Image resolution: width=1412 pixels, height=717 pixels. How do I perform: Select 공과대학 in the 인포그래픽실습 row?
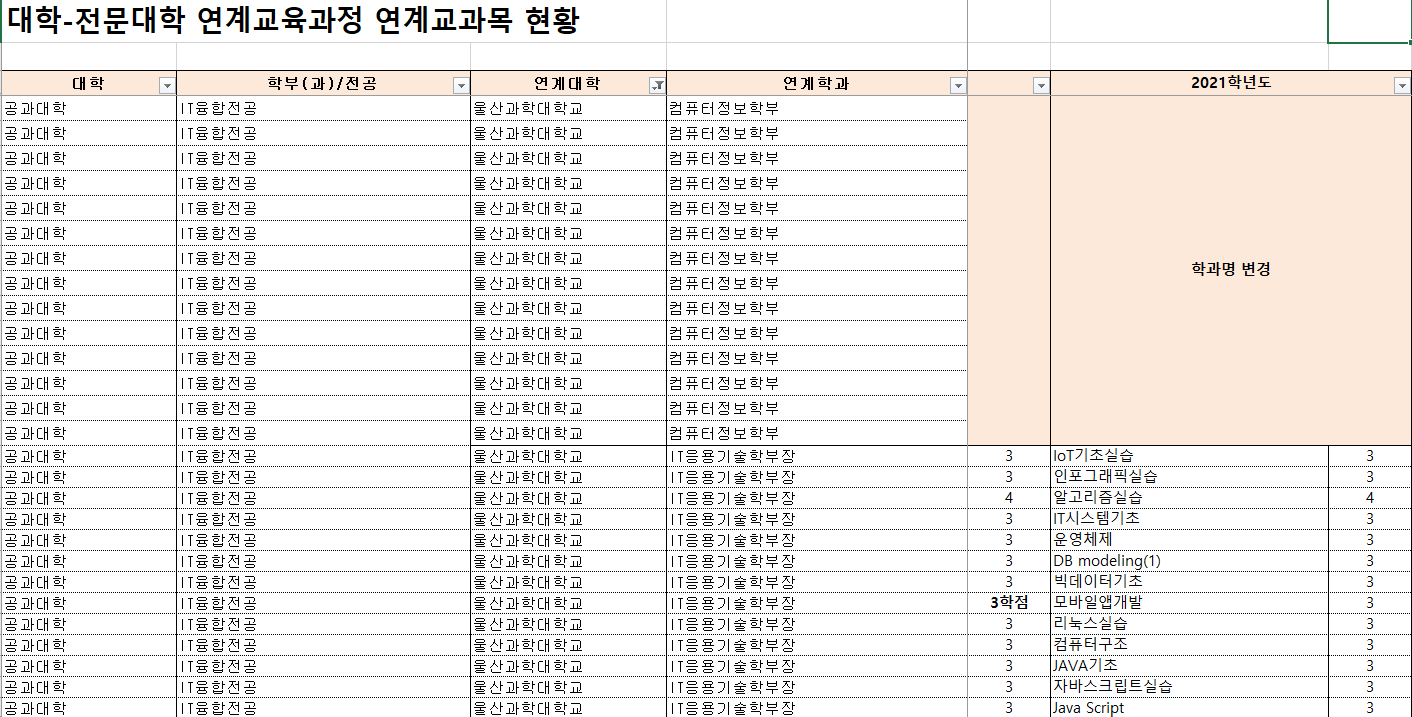pos(89,477)
